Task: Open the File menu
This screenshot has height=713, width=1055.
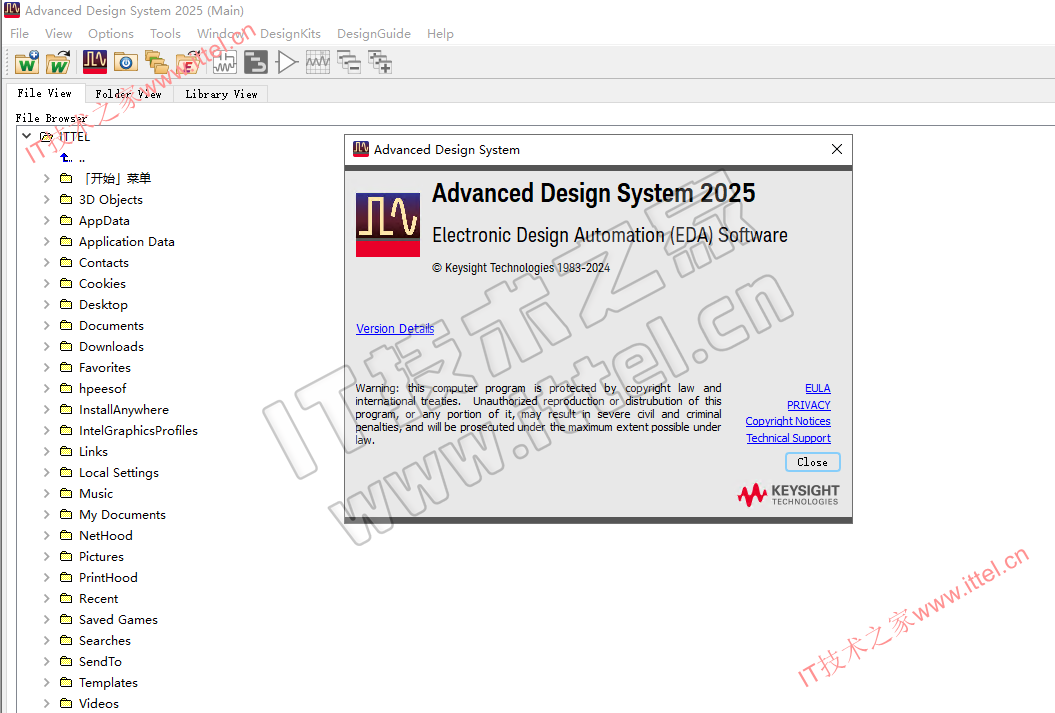Action: click(x=20, y=34)
